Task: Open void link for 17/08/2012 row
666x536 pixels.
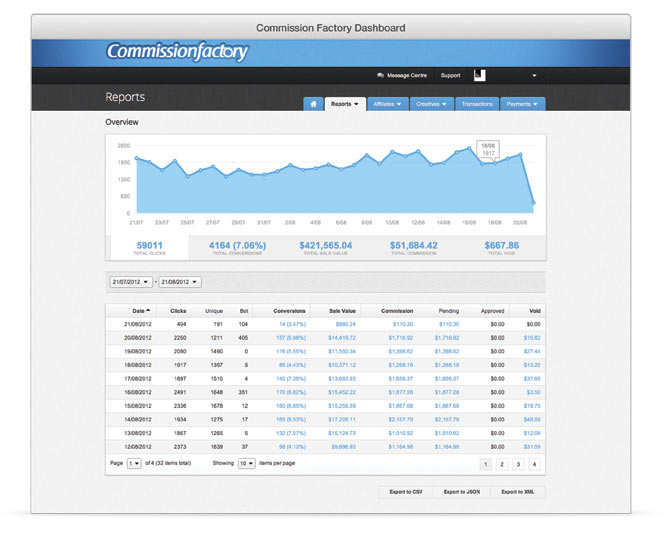Action: 532,378
